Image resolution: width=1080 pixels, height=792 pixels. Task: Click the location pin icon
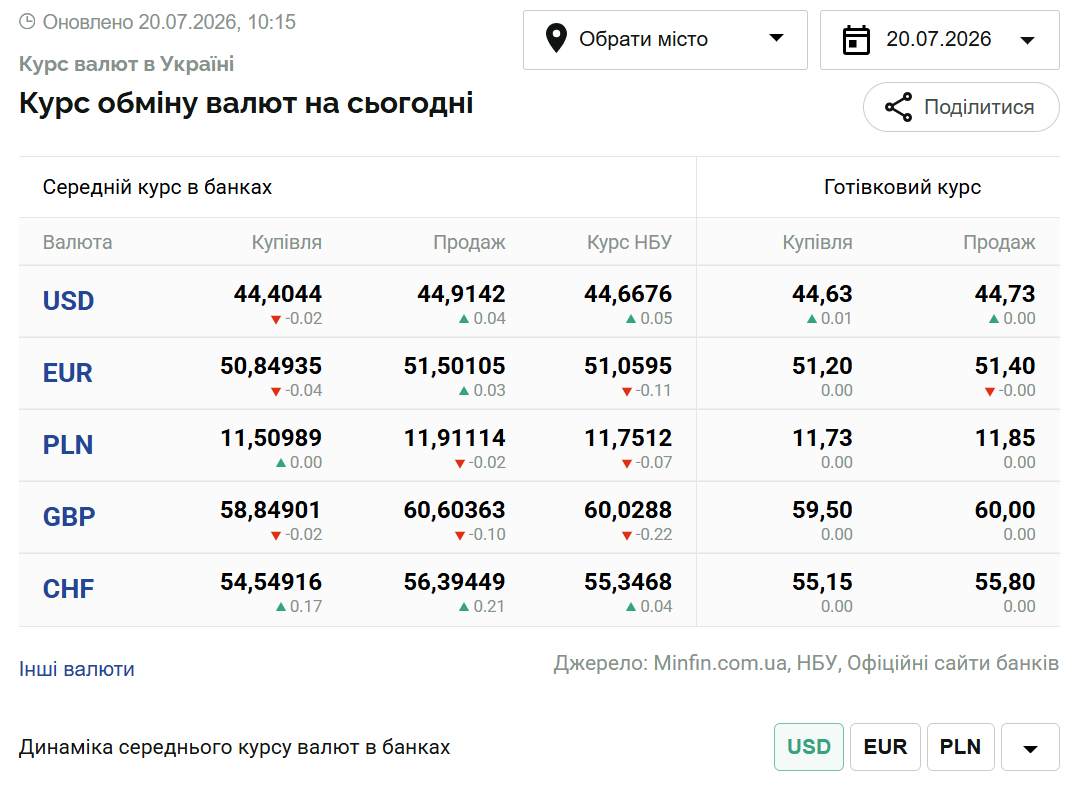click(x=556, y=39)
